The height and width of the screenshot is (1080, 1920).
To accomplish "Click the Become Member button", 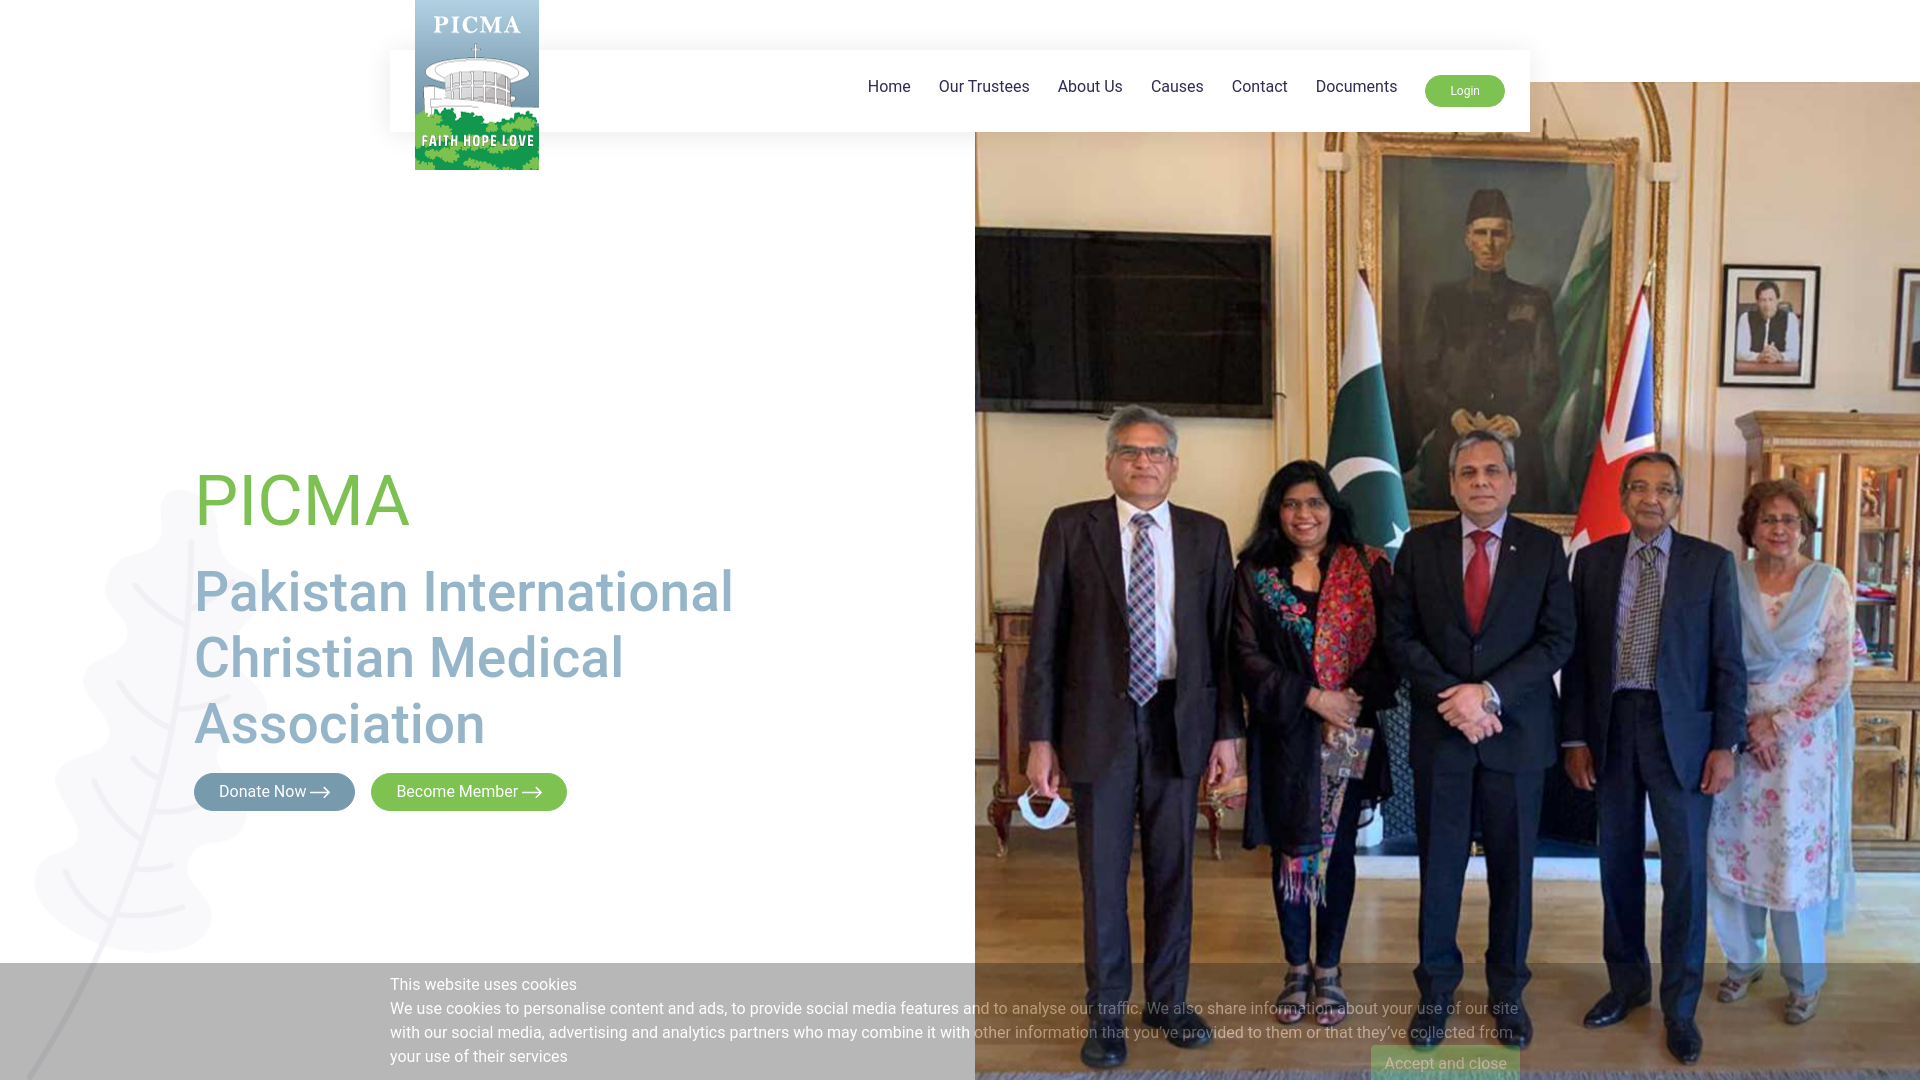I will click(x=469, y=792).
